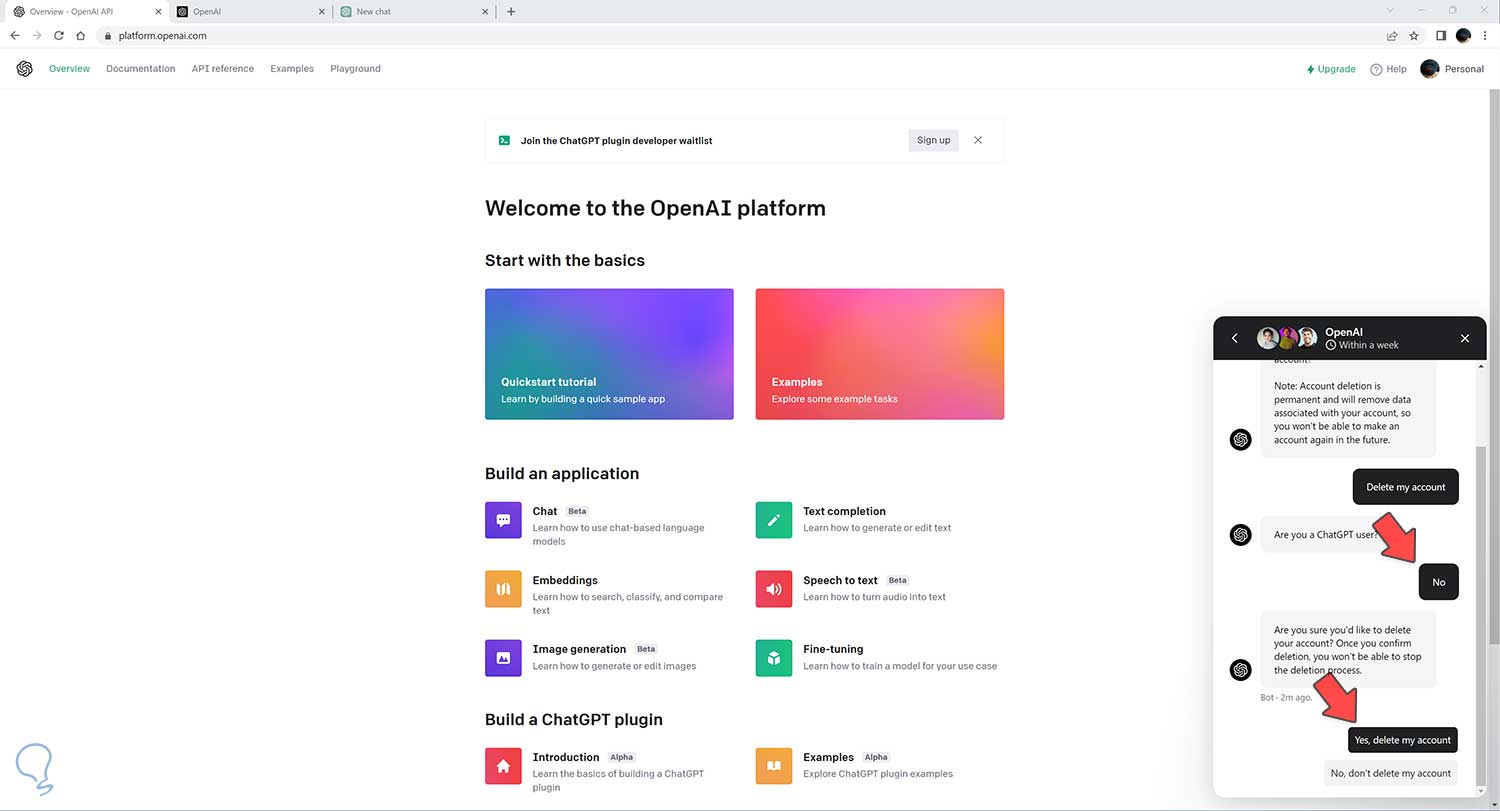Click the browser forward arrow
Screen dimensions: 1500x811
click(37, 35)
